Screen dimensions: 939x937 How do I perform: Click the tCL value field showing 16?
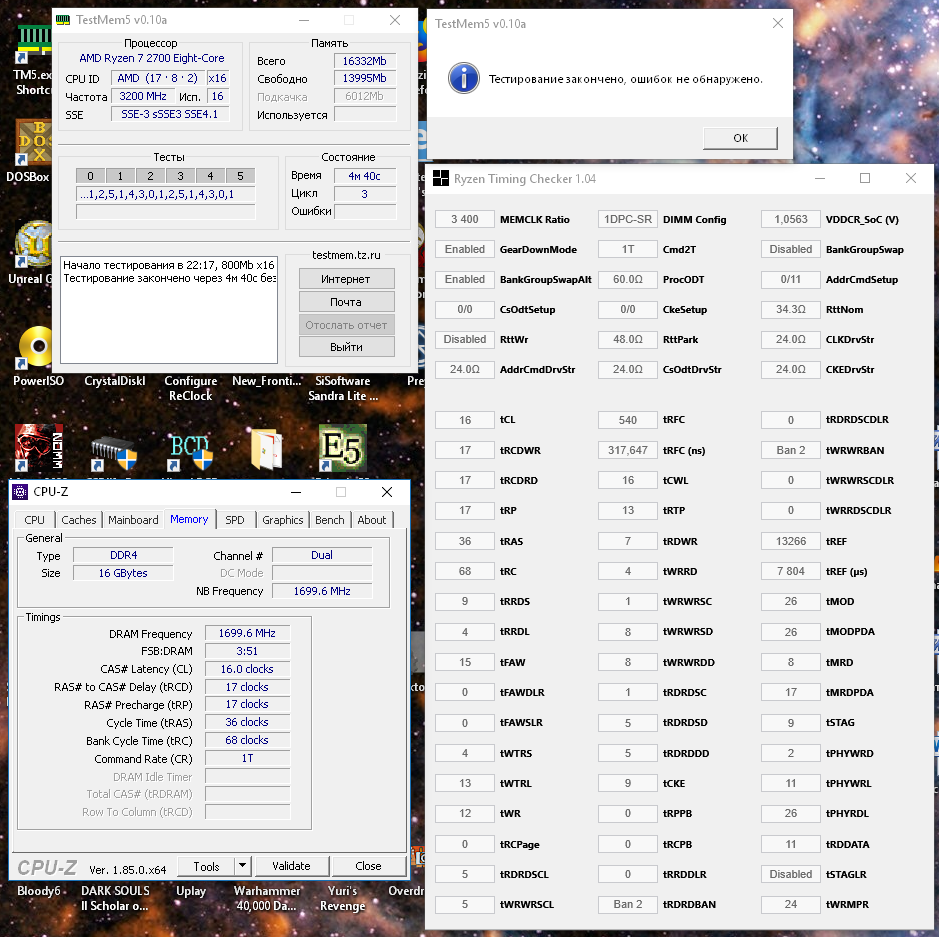coord(465,420)
